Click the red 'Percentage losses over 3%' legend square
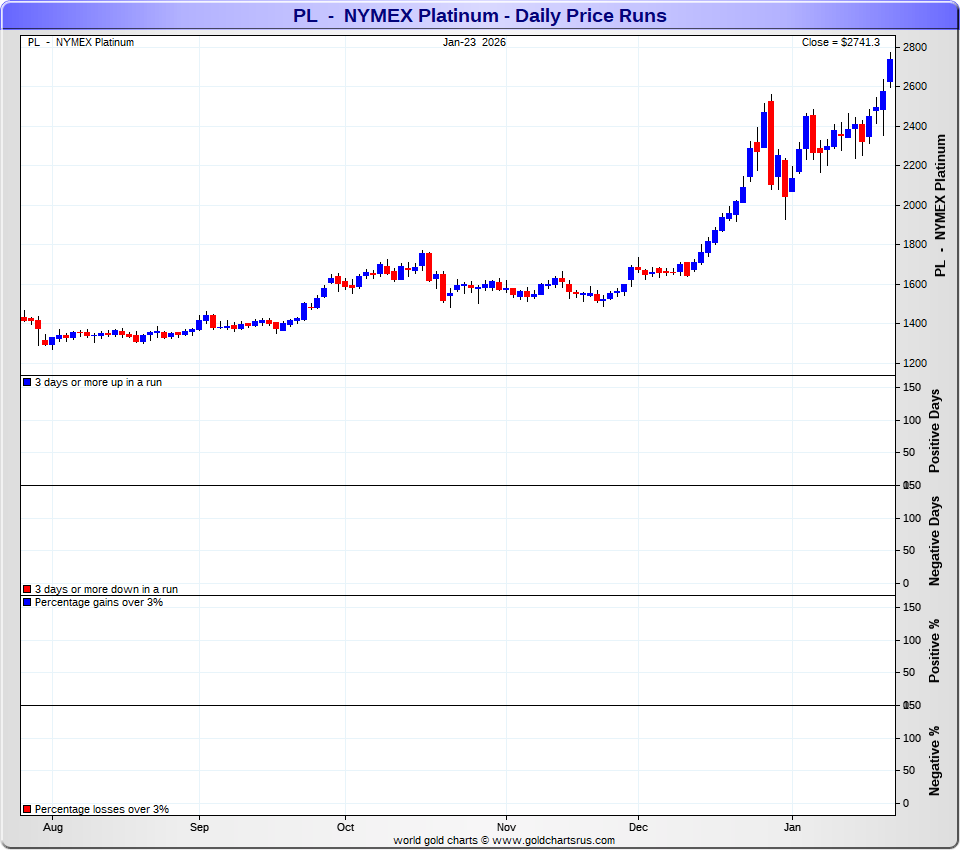Image resolution: width=960 pixels, height=850 pixels. (x=27, y=809)
